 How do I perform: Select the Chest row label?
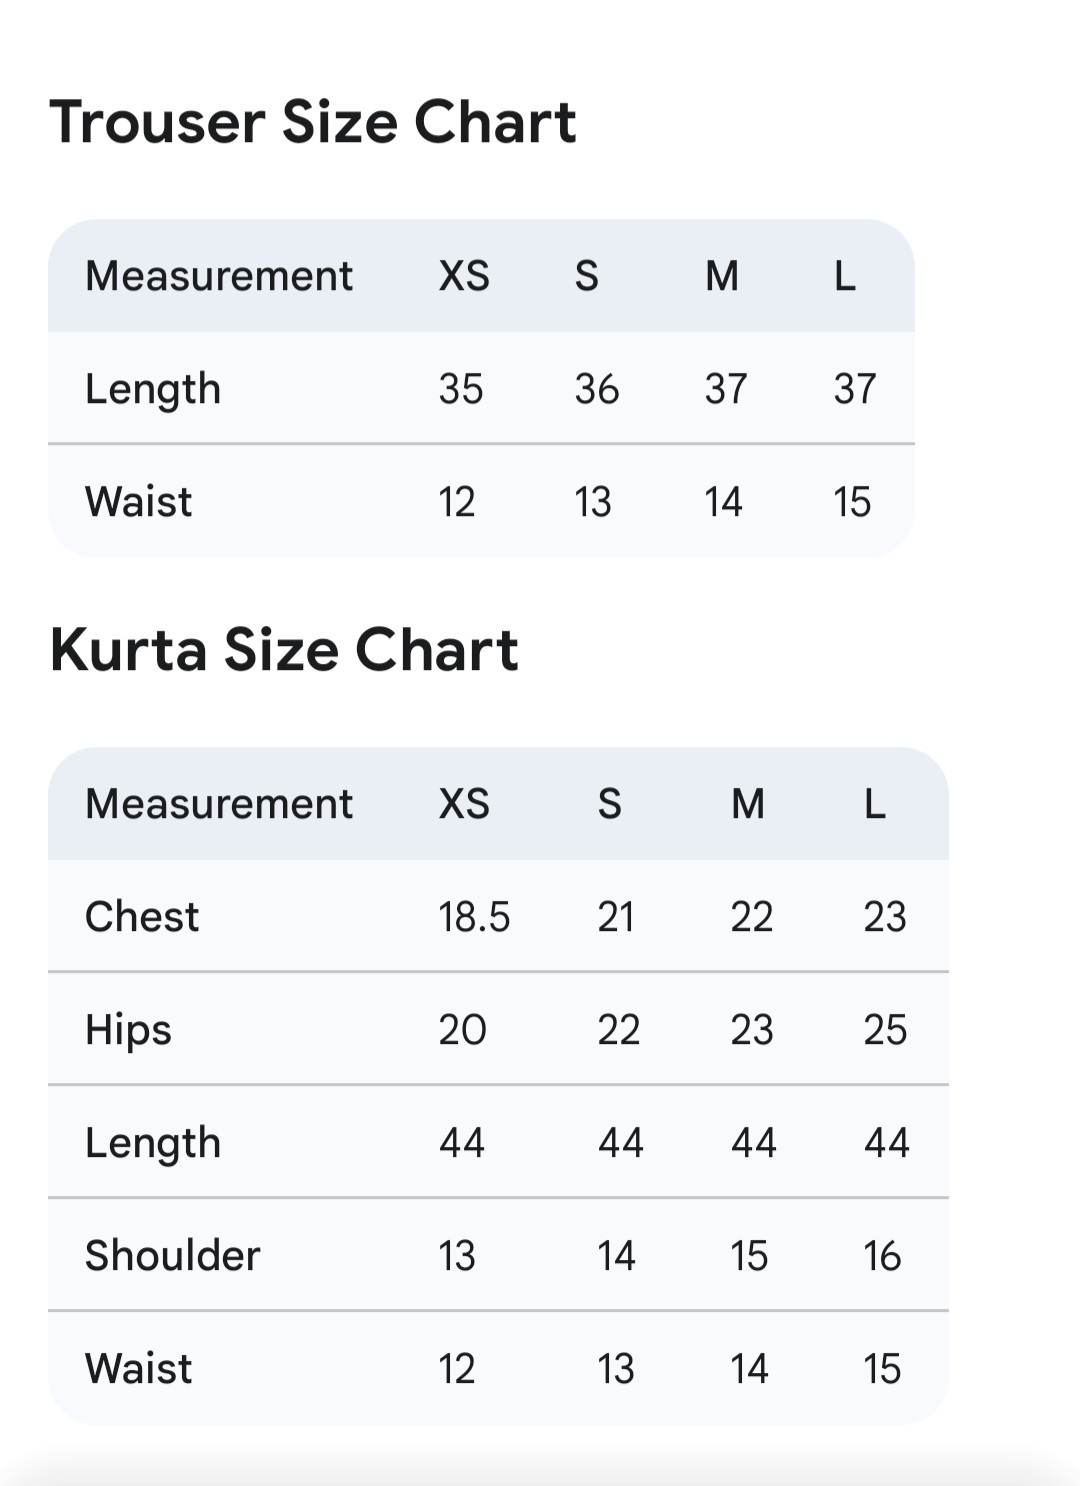pyautogui.click(x=142, y=917)
